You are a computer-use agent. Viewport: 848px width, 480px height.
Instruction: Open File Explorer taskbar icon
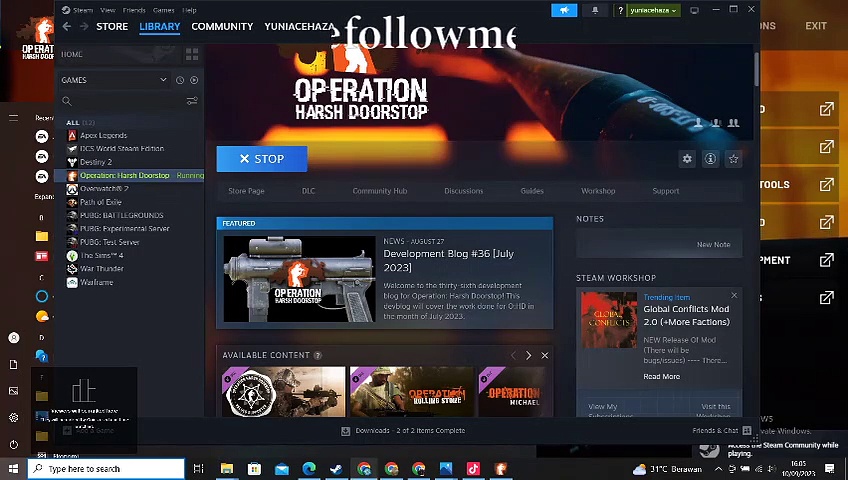[x=227, y=469]
